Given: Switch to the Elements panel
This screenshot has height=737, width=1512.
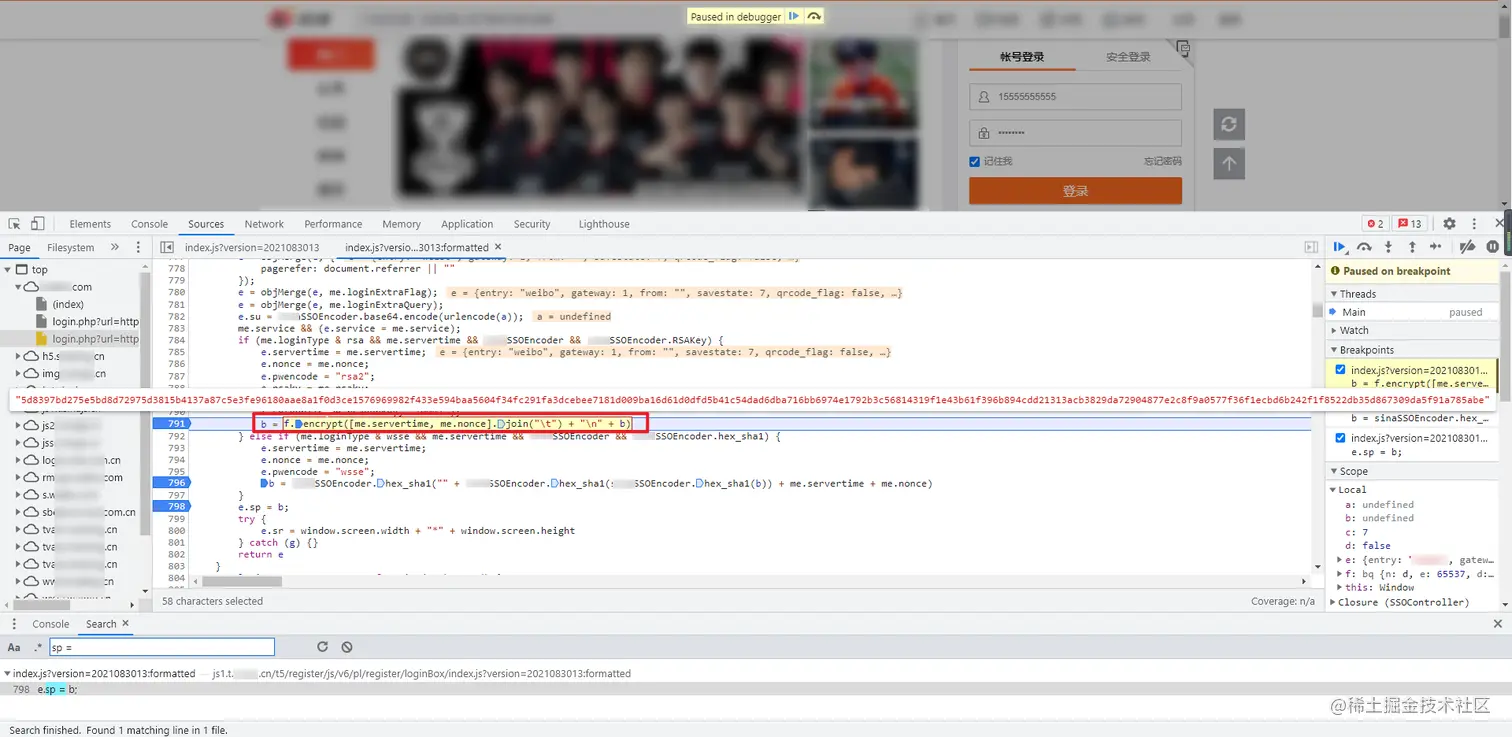Looking at the screenshot, I should [x=90, y=224].
